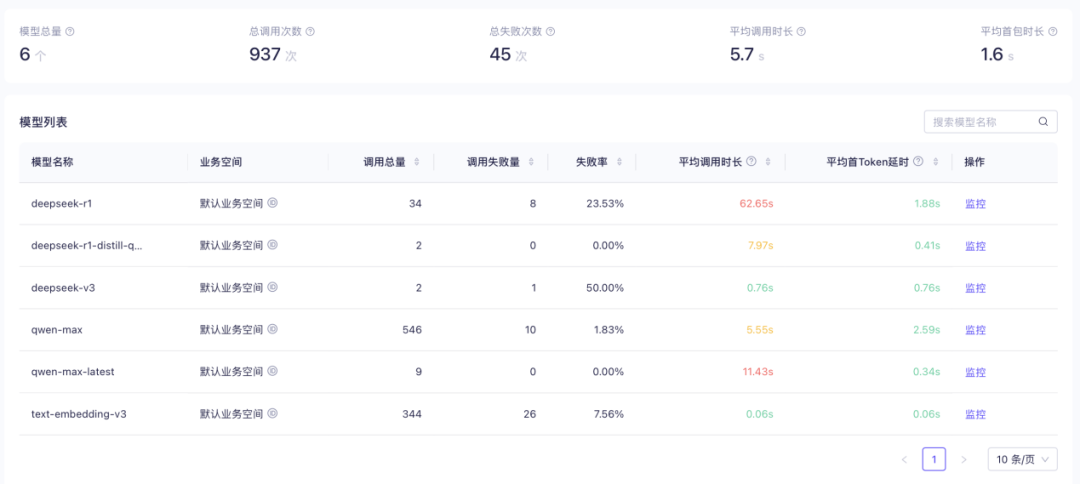Image resolution: width=1080 pixels, height=484 pixels.
Task: Open the 10 条/页 page size dropdown
Action: coord(1022,459)
